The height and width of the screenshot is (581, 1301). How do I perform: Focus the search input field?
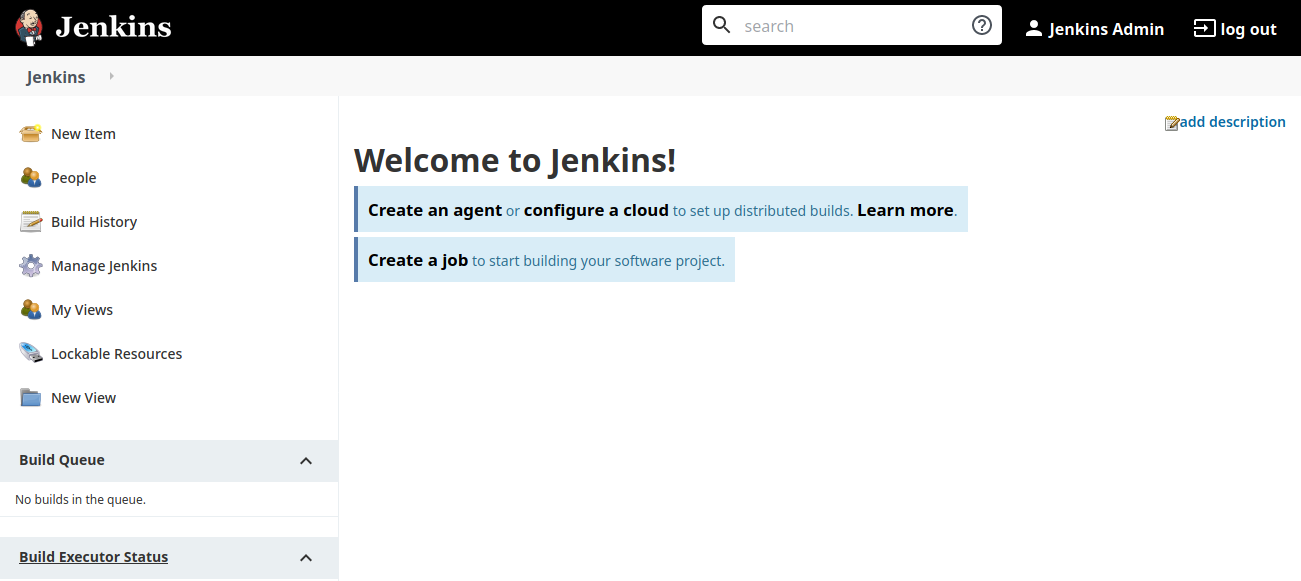click(852, 25)
